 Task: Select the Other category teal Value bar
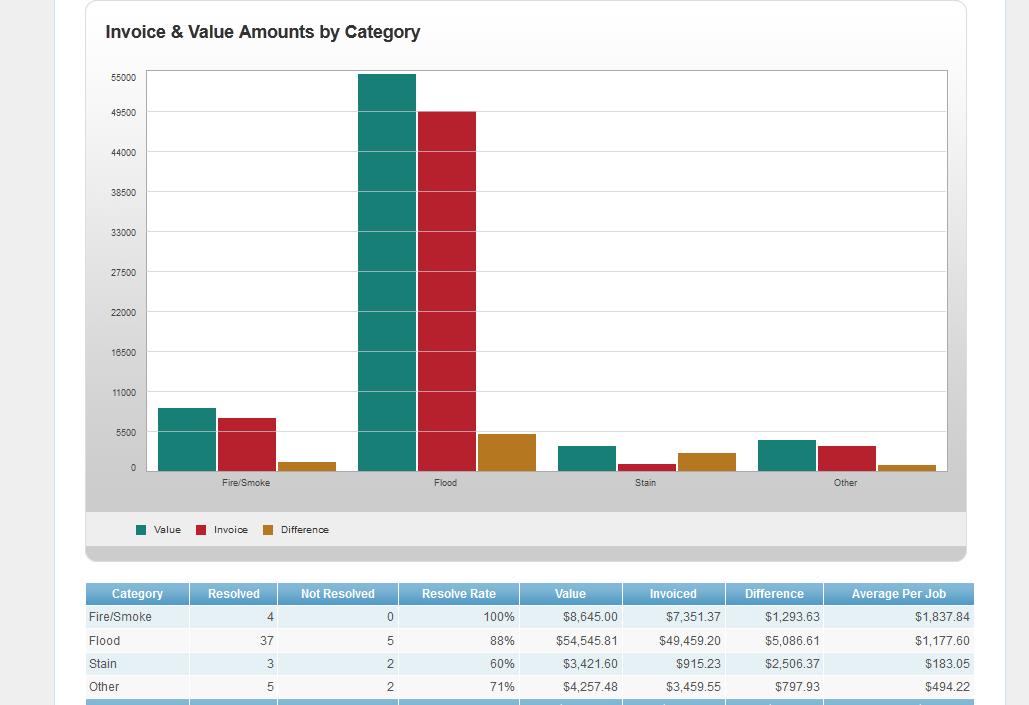point(787,455)
